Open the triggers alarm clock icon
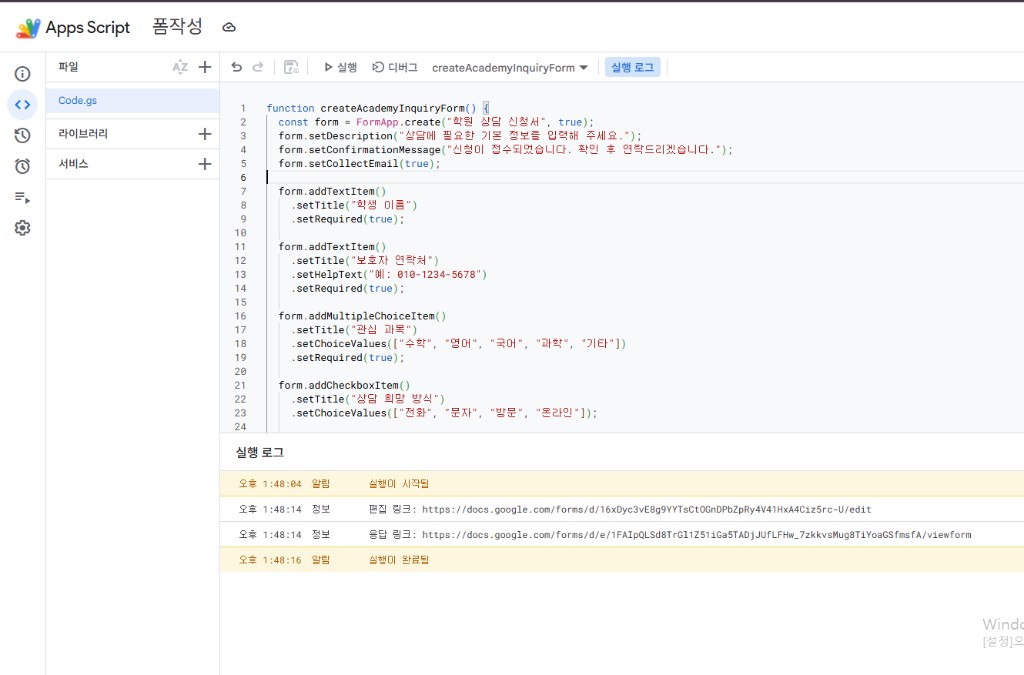This screenshot has height=675, width=1024. point(22,166)
